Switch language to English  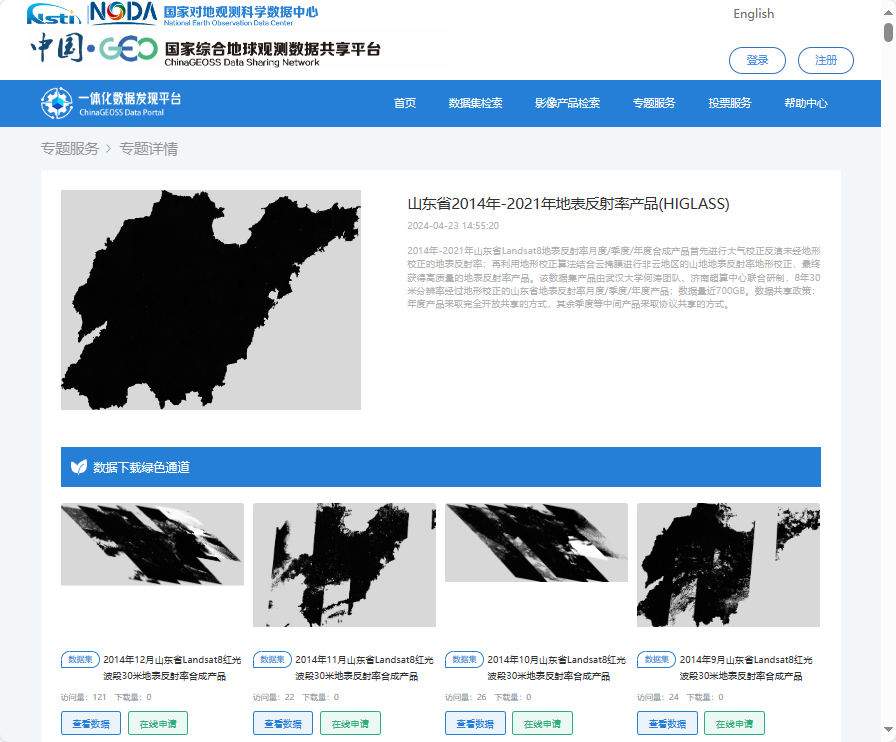(x=753, y=14)
